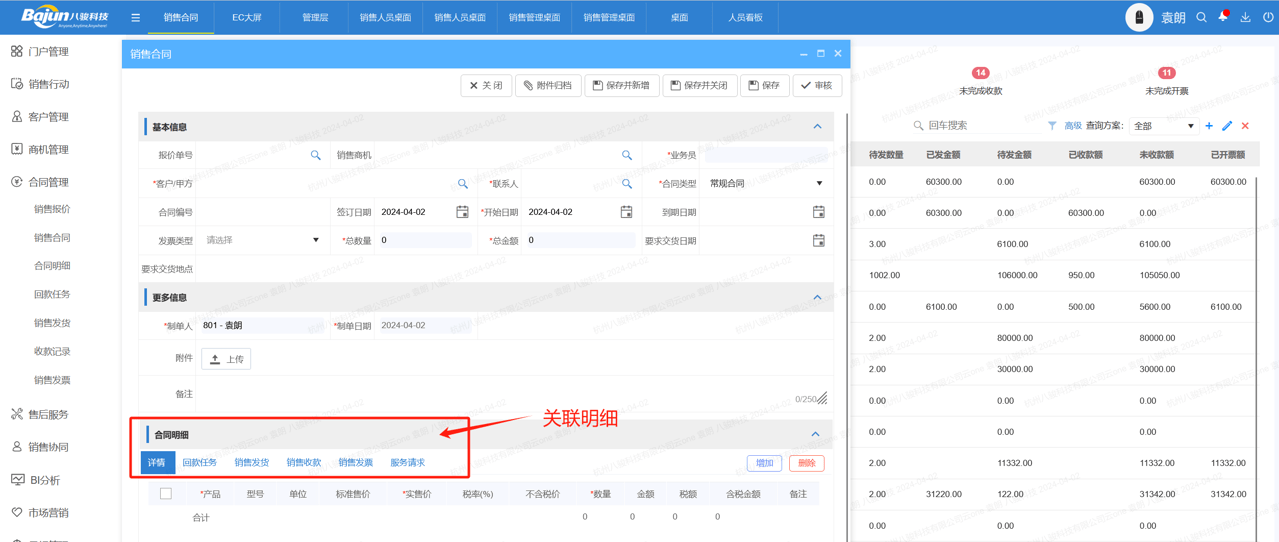Click the filter funnel icon near 高级

coord(1052,126)
